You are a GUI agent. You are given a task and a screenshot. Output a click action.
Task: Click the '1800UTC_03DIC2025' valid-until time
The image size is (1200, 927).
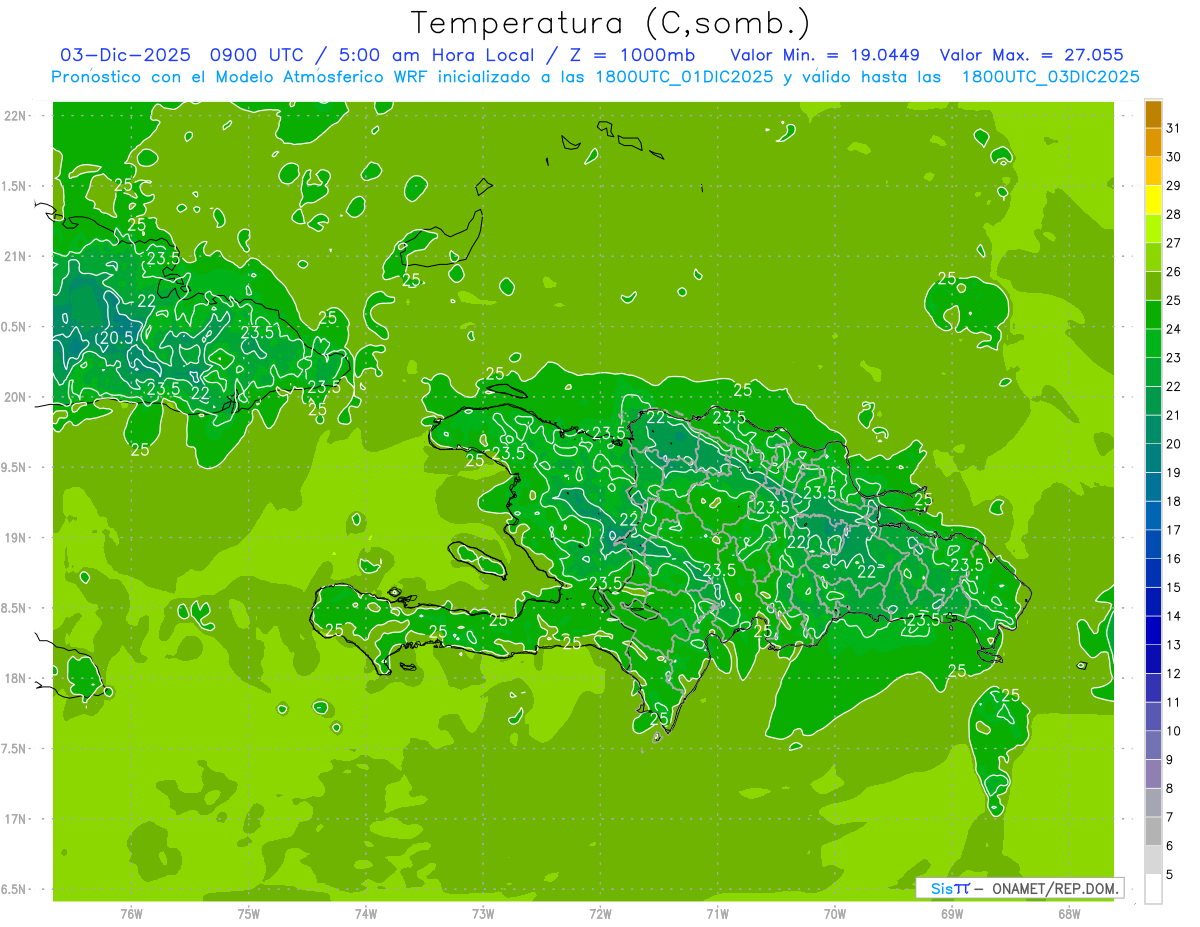point(1050,77)
